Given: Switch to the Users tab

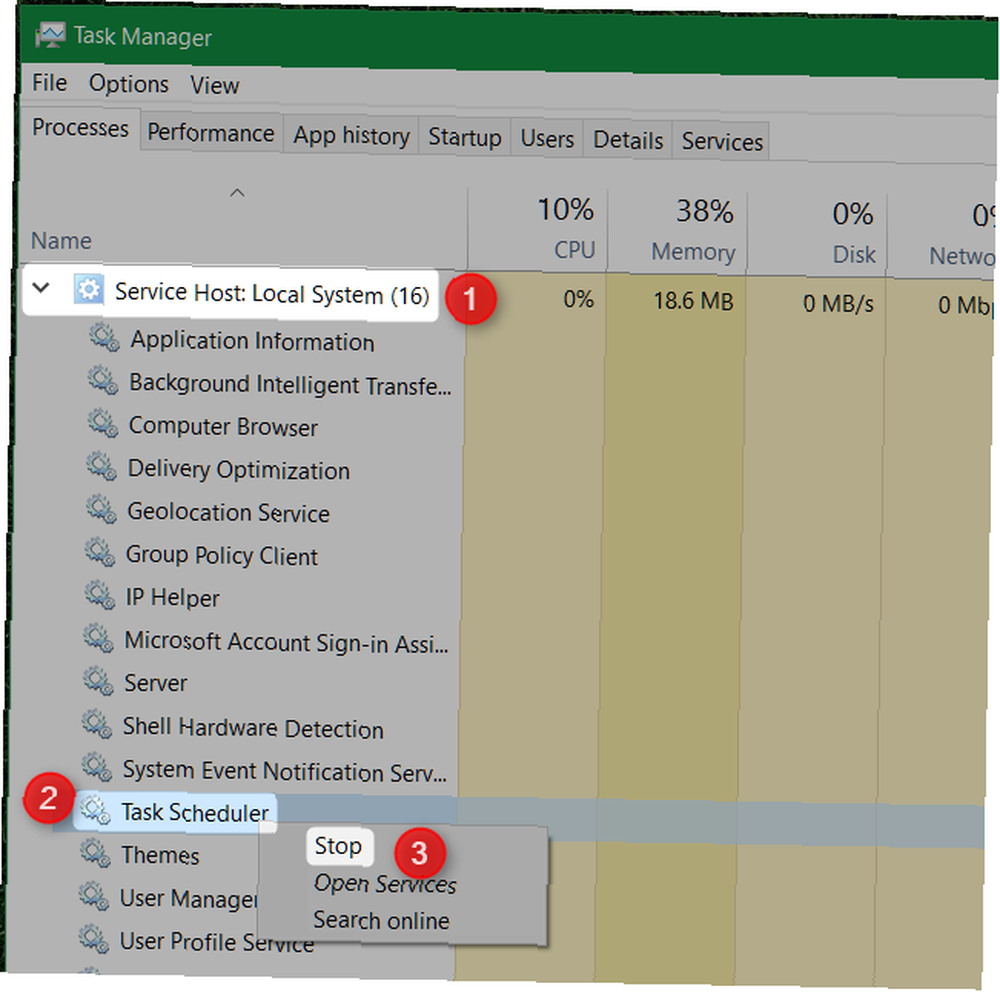Looking at the screenshot, I should click(547, 138).
